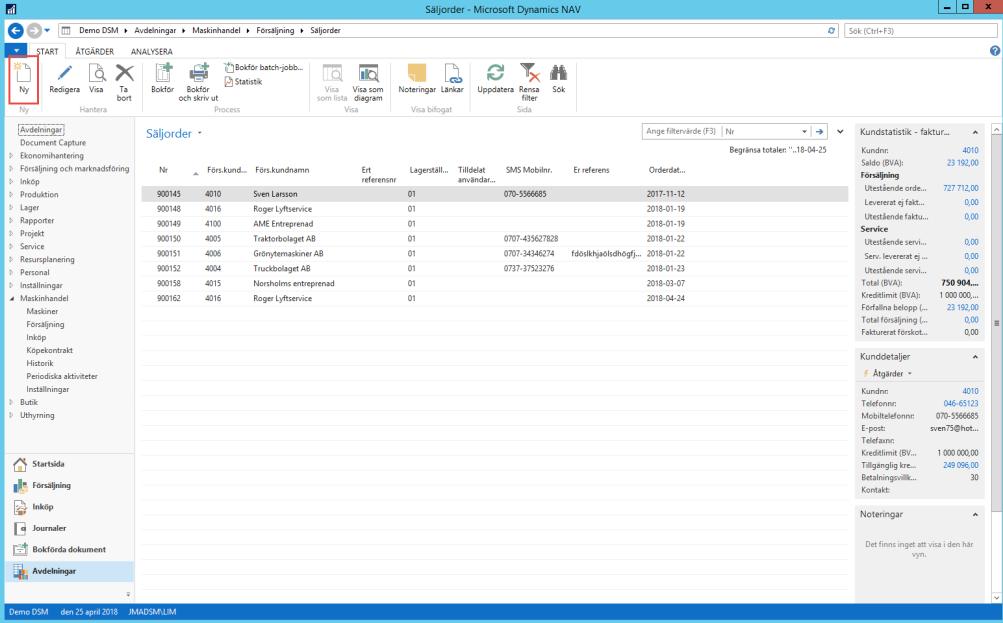Viewport: 1003px width, 623px height.
Task: Expand the Ekonomihantering tree node
Action: 11,155
